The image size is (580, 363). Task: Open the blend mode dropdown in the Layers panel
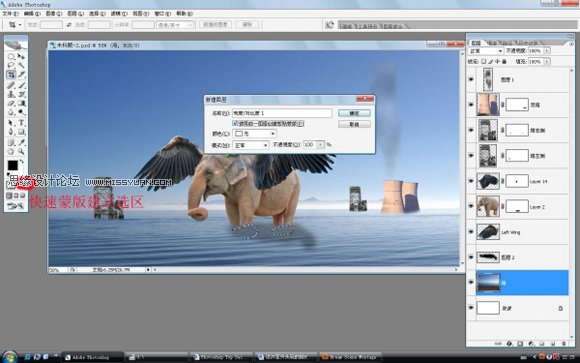[486, 51]
